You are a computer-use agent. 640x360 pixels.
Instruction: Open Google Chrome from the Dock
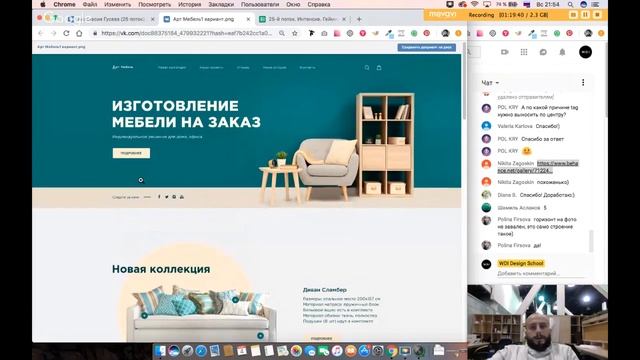point(392,350)
